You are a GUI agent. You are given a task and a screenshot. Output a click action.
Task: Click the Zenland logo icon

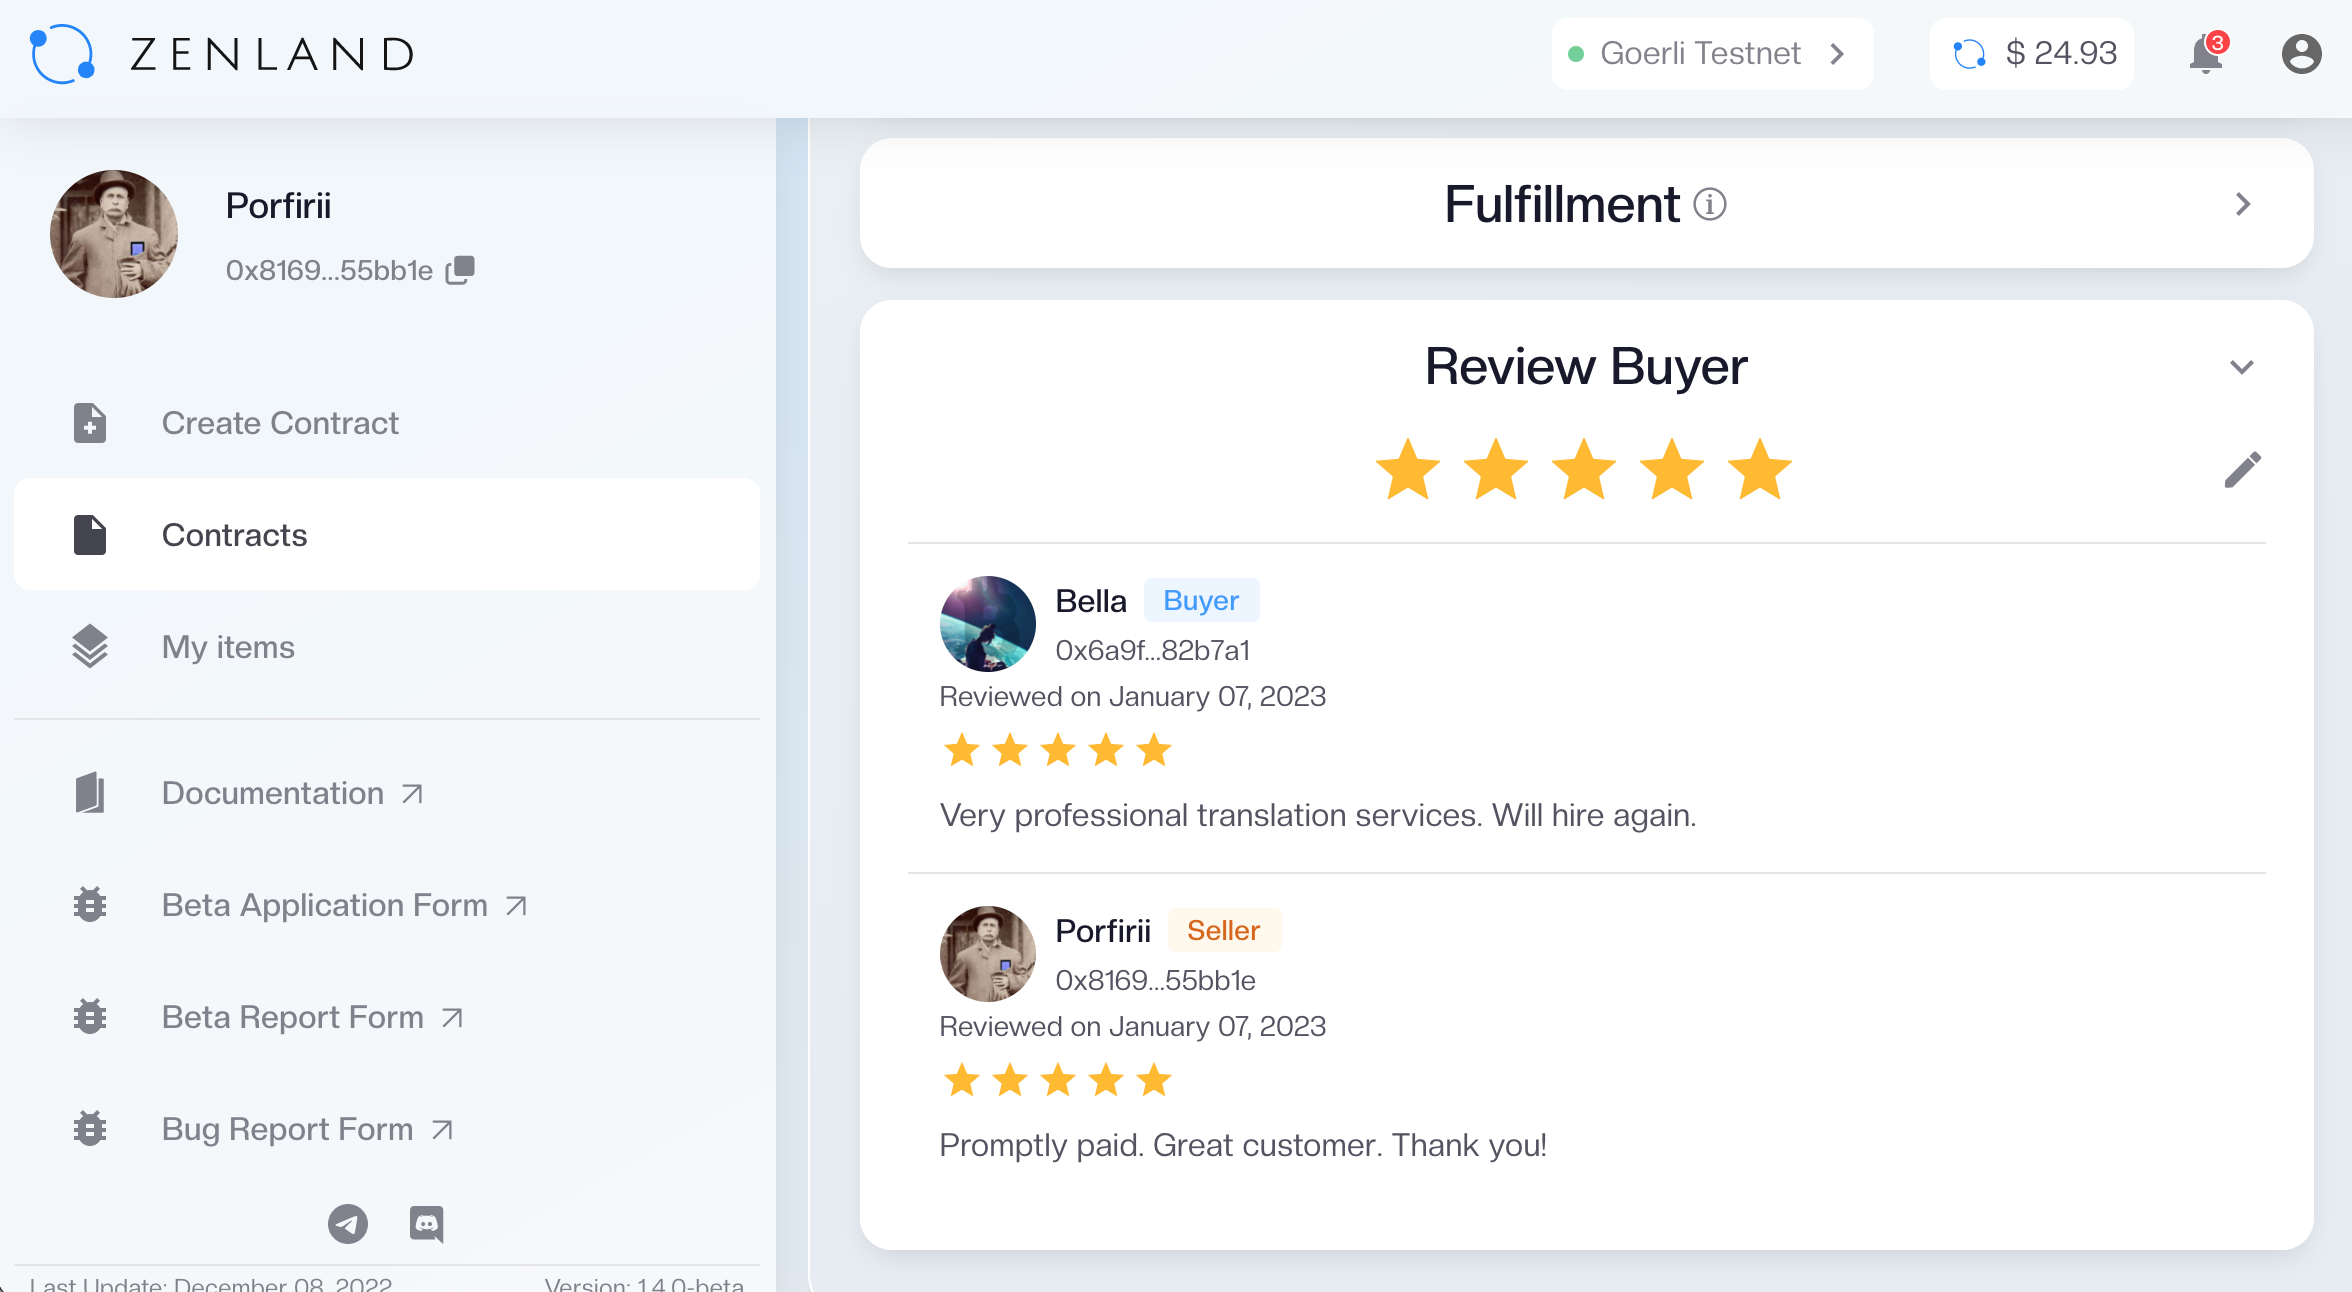coord(62,54)
